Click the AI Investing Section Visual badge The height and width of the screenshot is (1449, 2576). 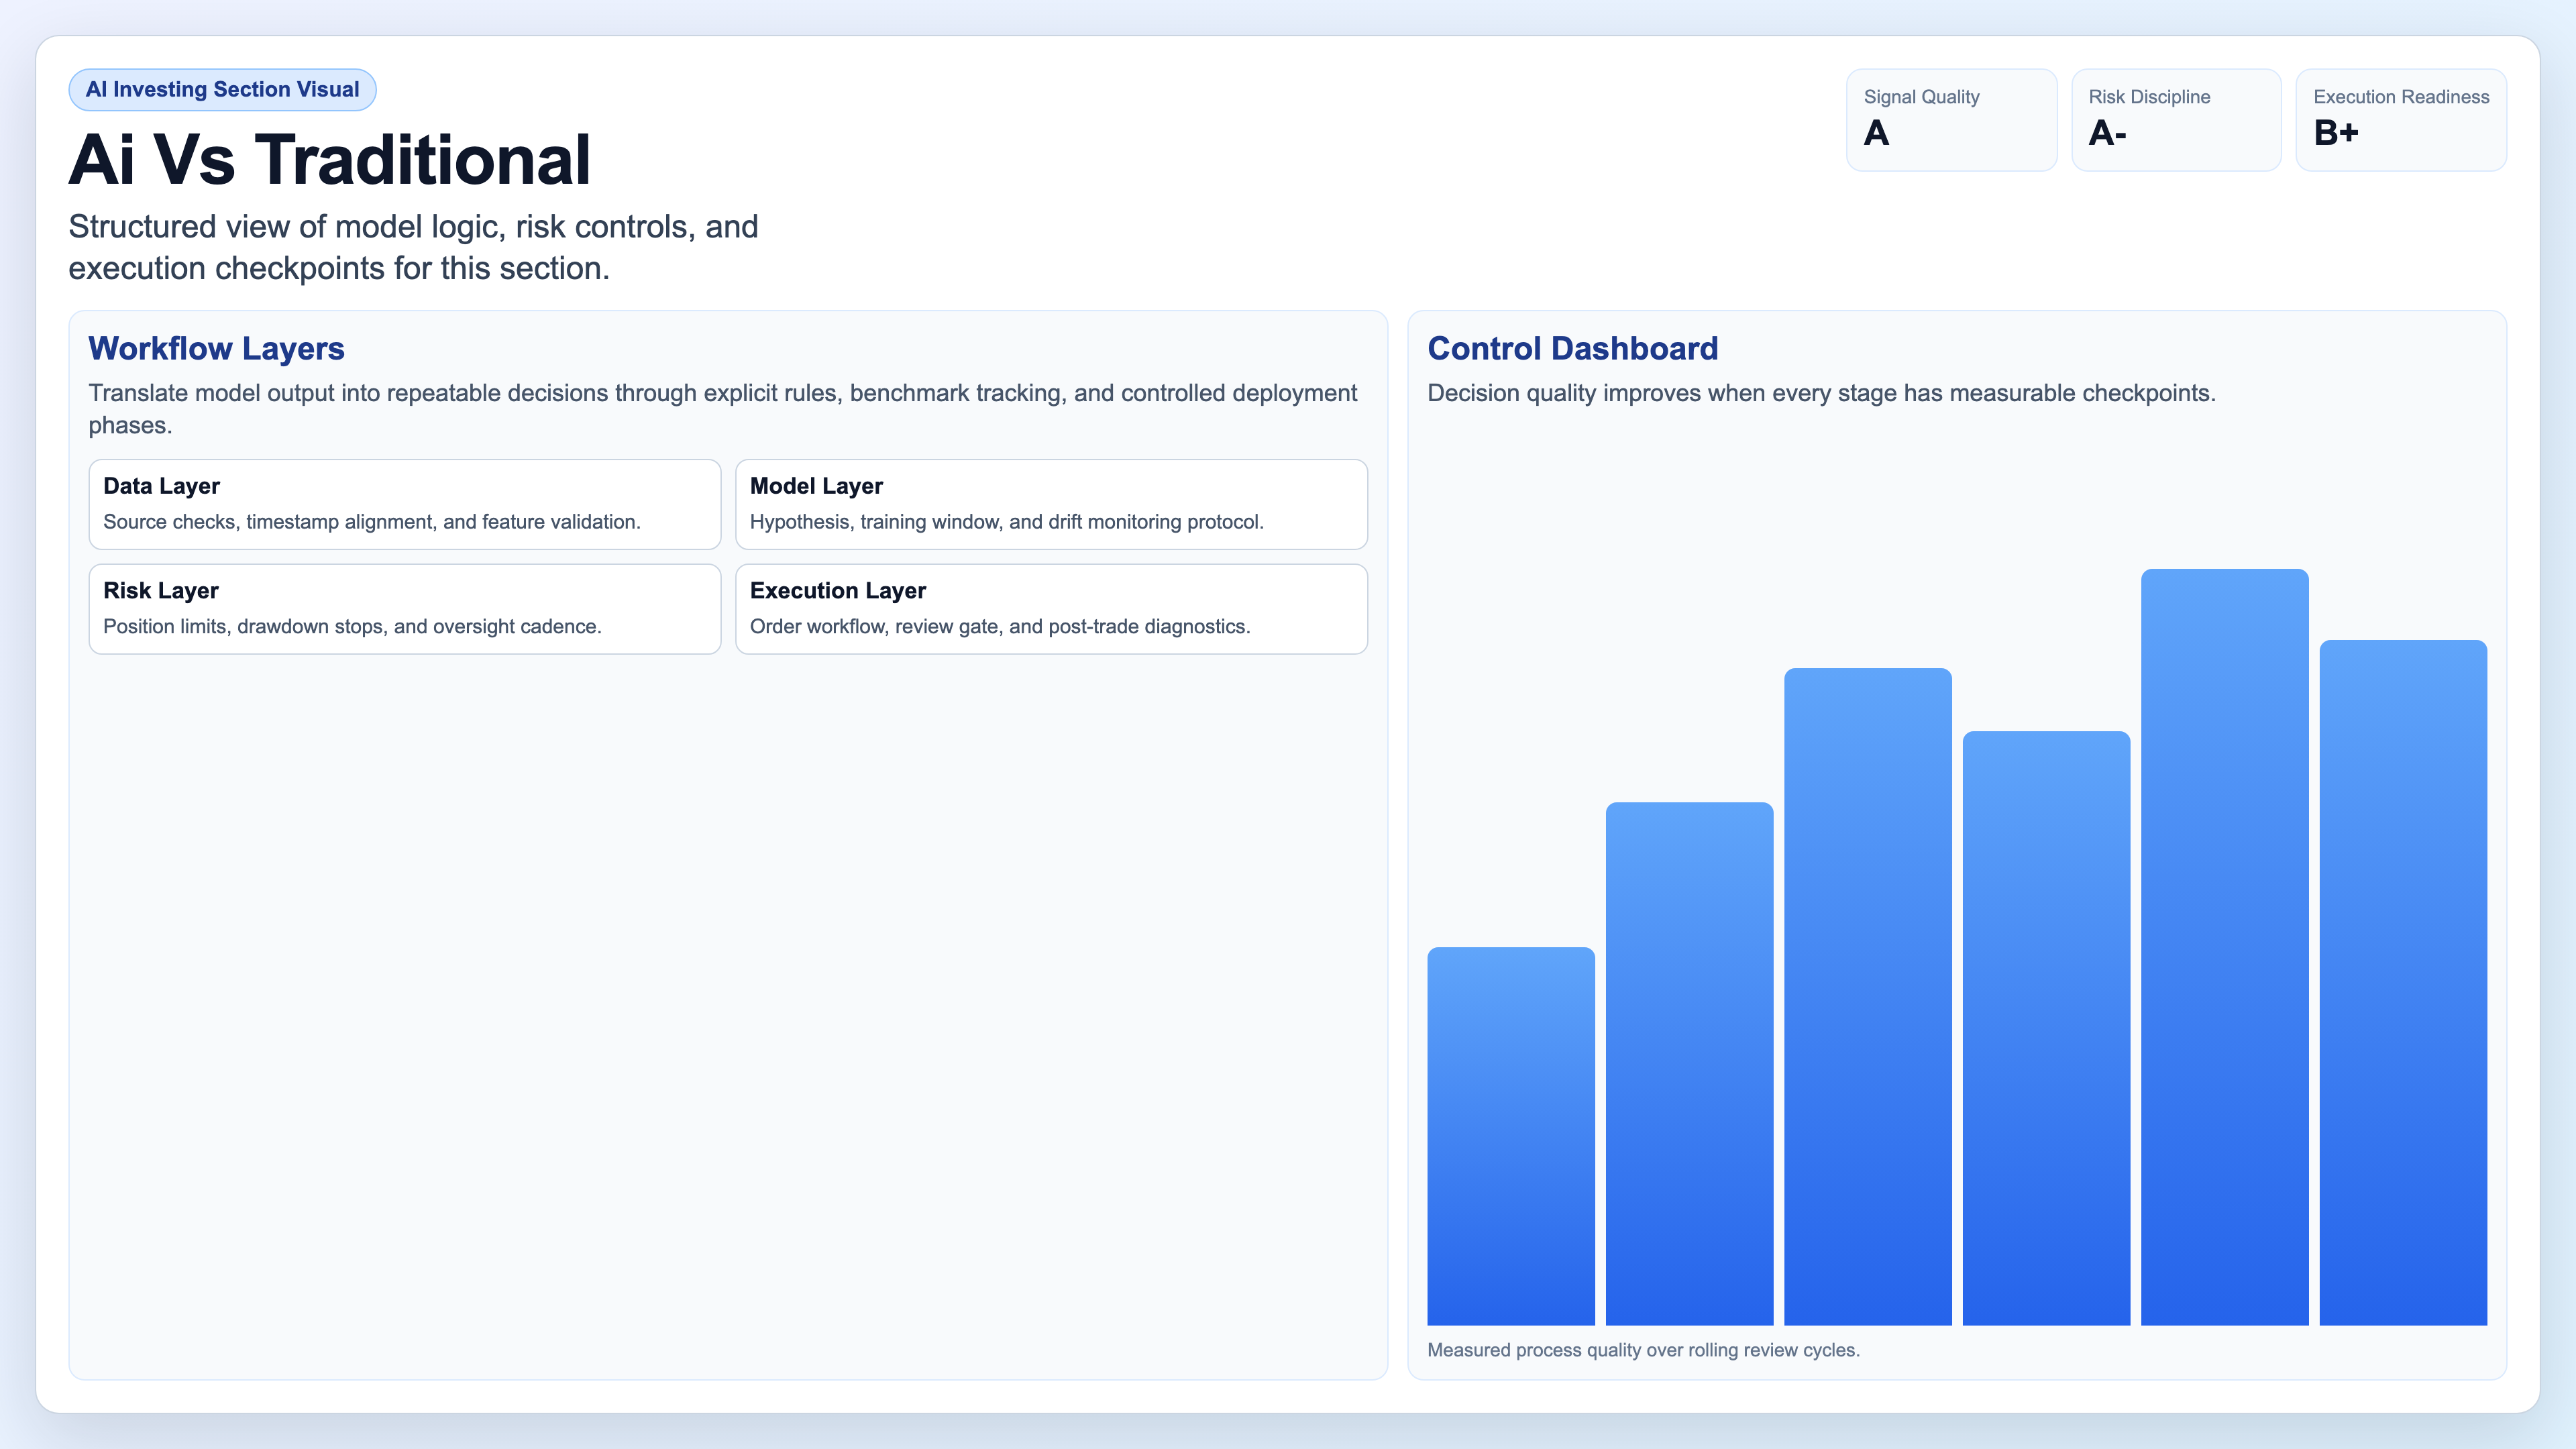pos(221,89)
